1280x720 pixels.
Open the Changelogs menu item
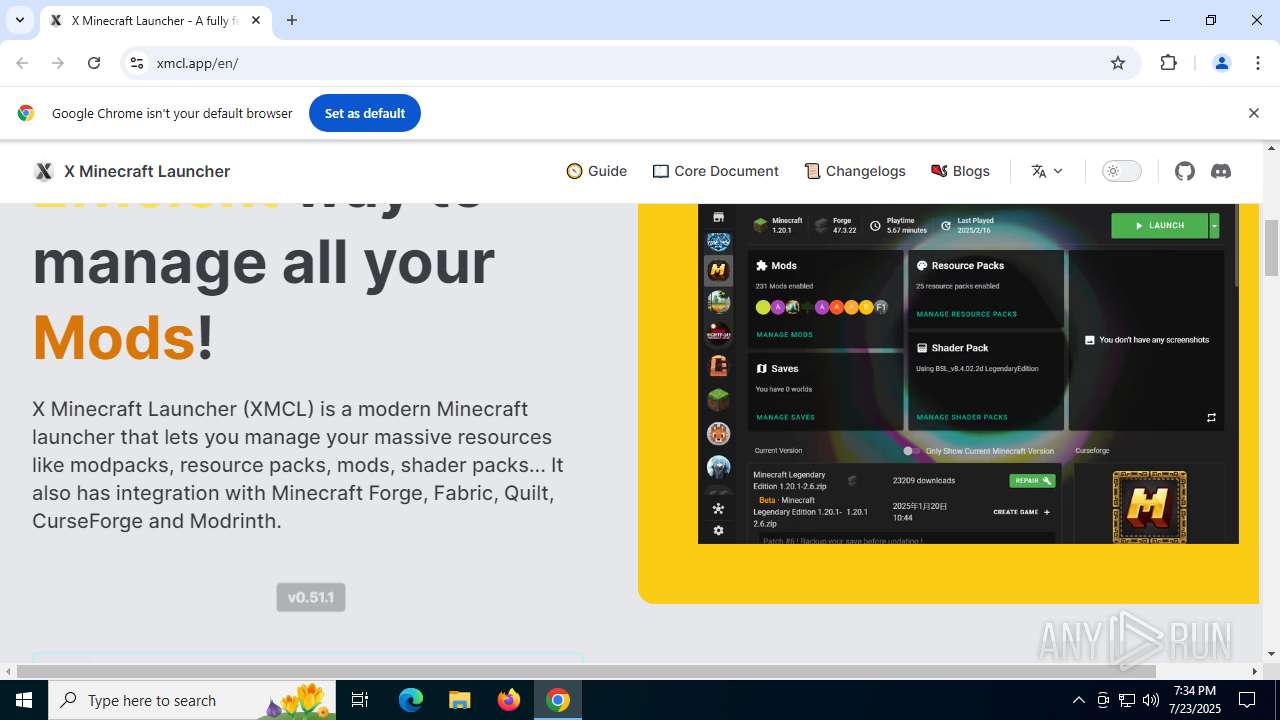(855, 171)
